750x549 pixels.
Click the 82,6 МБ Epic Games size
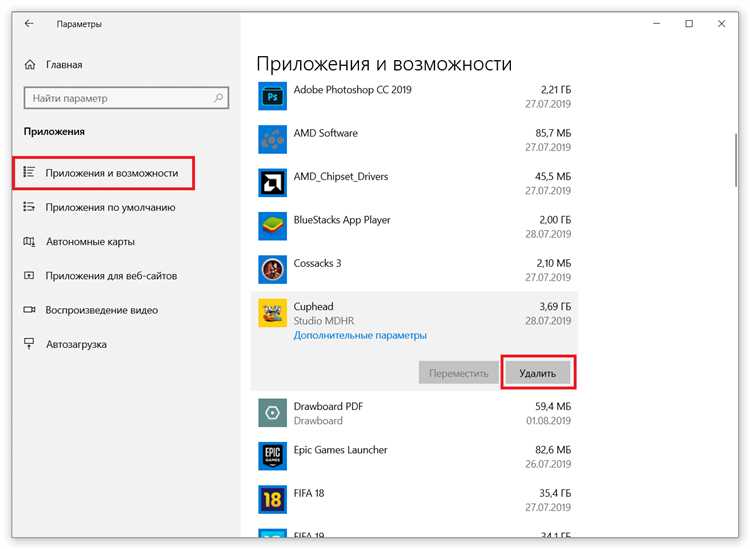pyautogui.click(x=553, y=450)
